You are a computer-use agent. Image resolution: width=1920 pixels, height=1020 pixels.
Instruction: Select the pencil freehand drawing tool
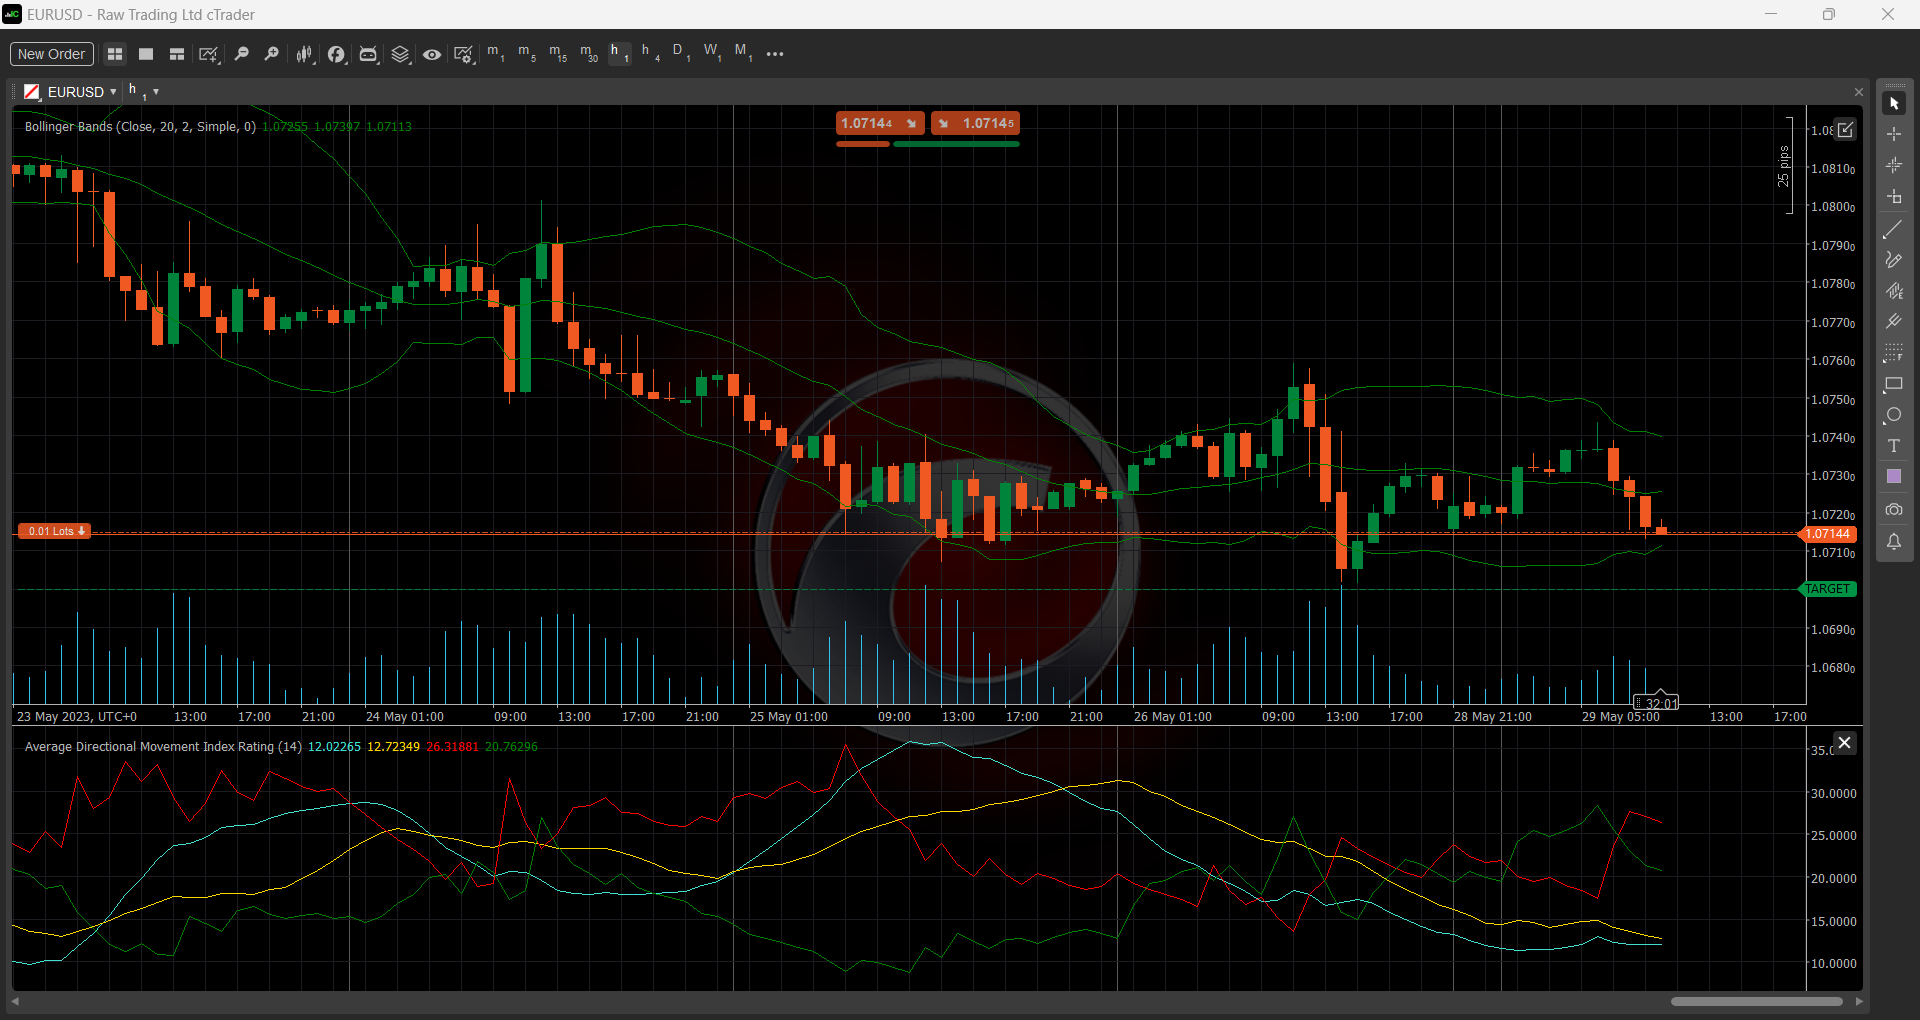tap(1893, 260)
